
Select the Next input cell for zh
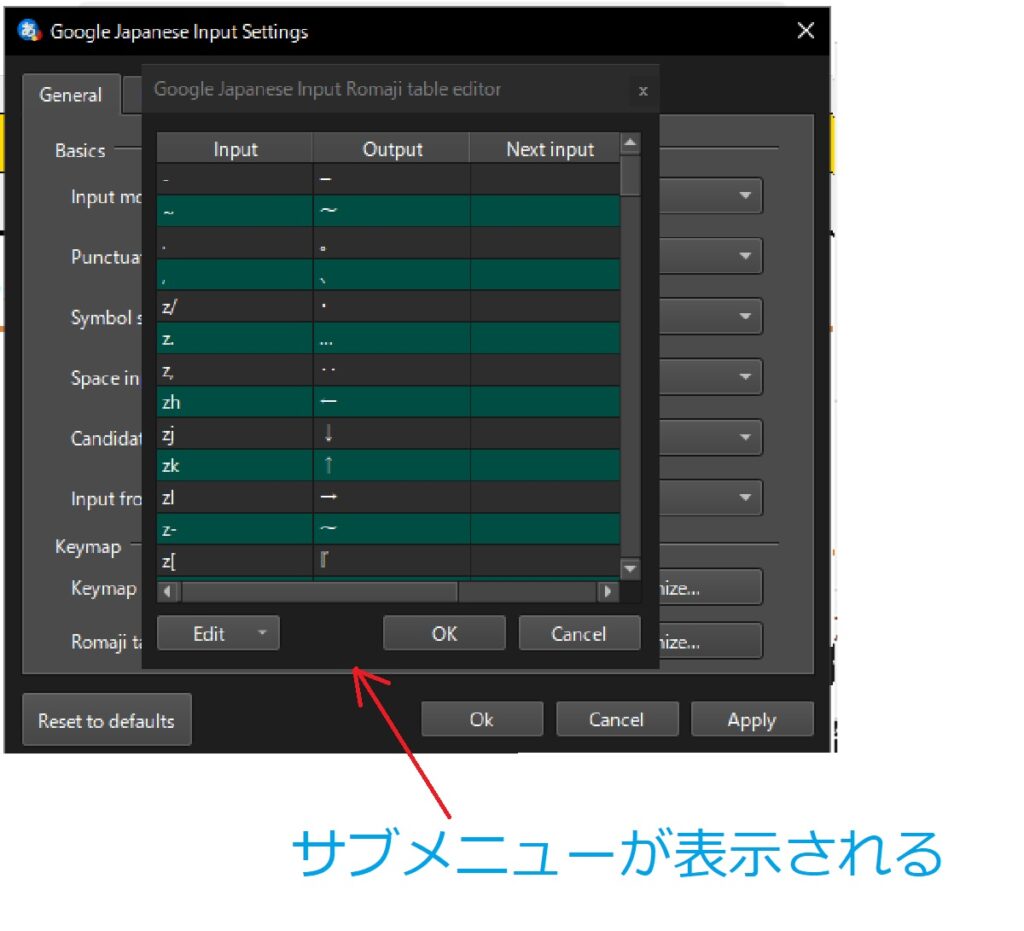pyautogui.click(x=545, y=402)
